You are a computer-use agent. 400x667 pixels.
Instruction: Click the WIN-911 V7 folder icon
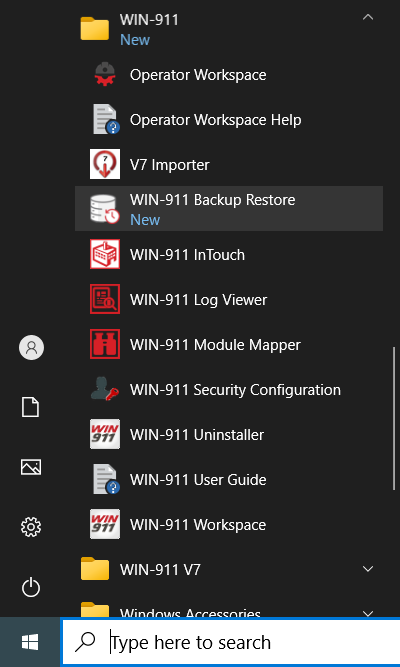(95, 569)
